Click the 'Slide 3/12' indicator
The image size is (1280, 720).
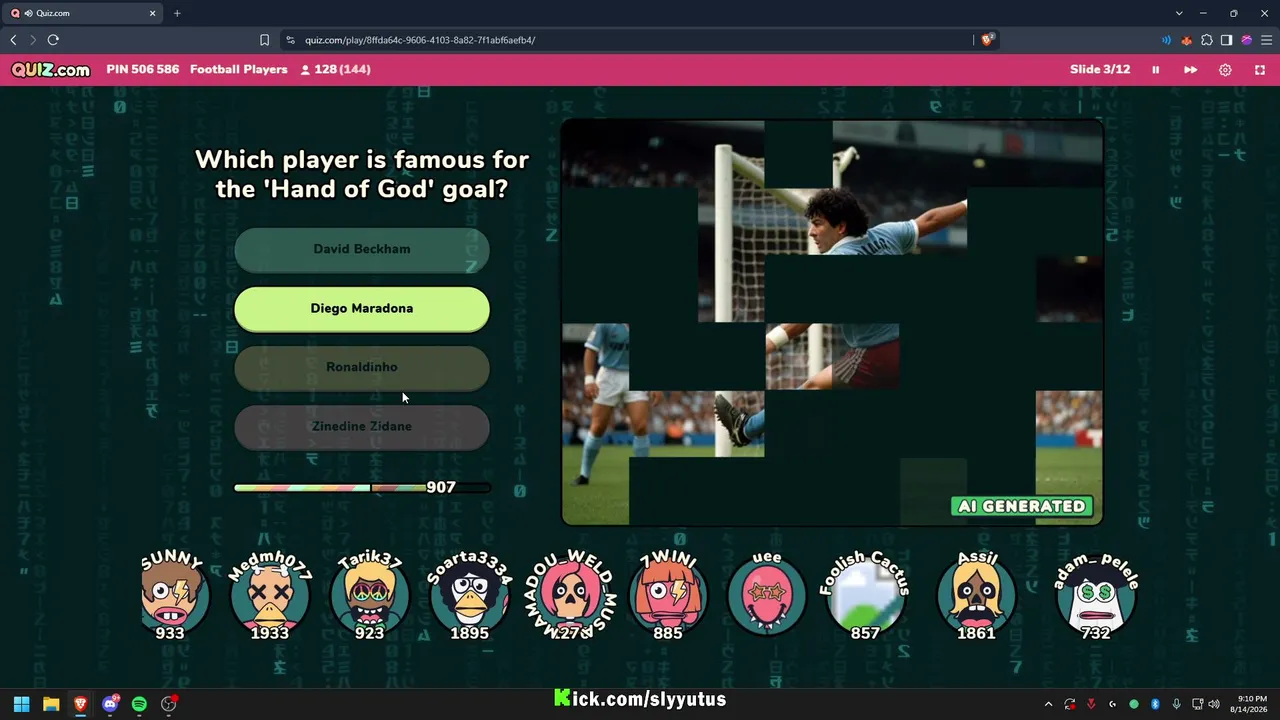[x=1100, y=70]
